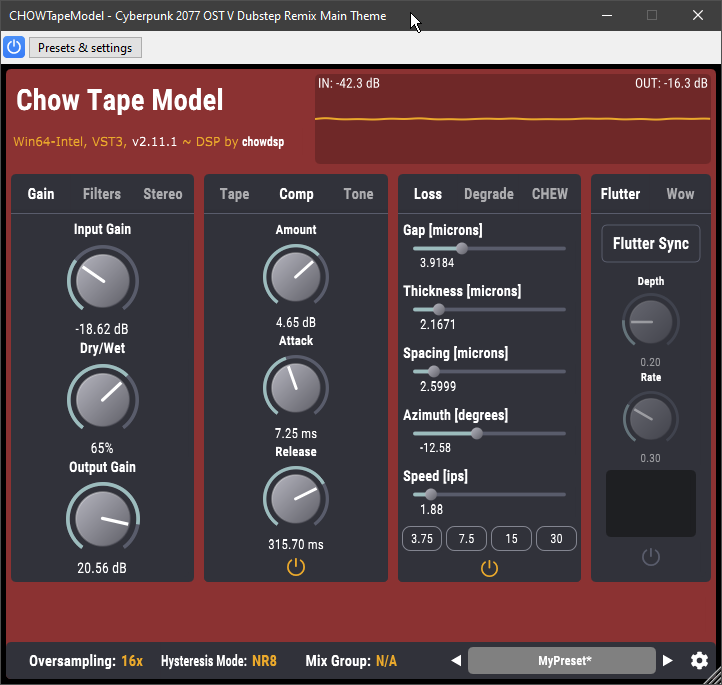Image resolution: width=722 pixels, height=685 pixels.
Task: Click the Output Gain value 20.56 dB
Action: coord(102,568)
